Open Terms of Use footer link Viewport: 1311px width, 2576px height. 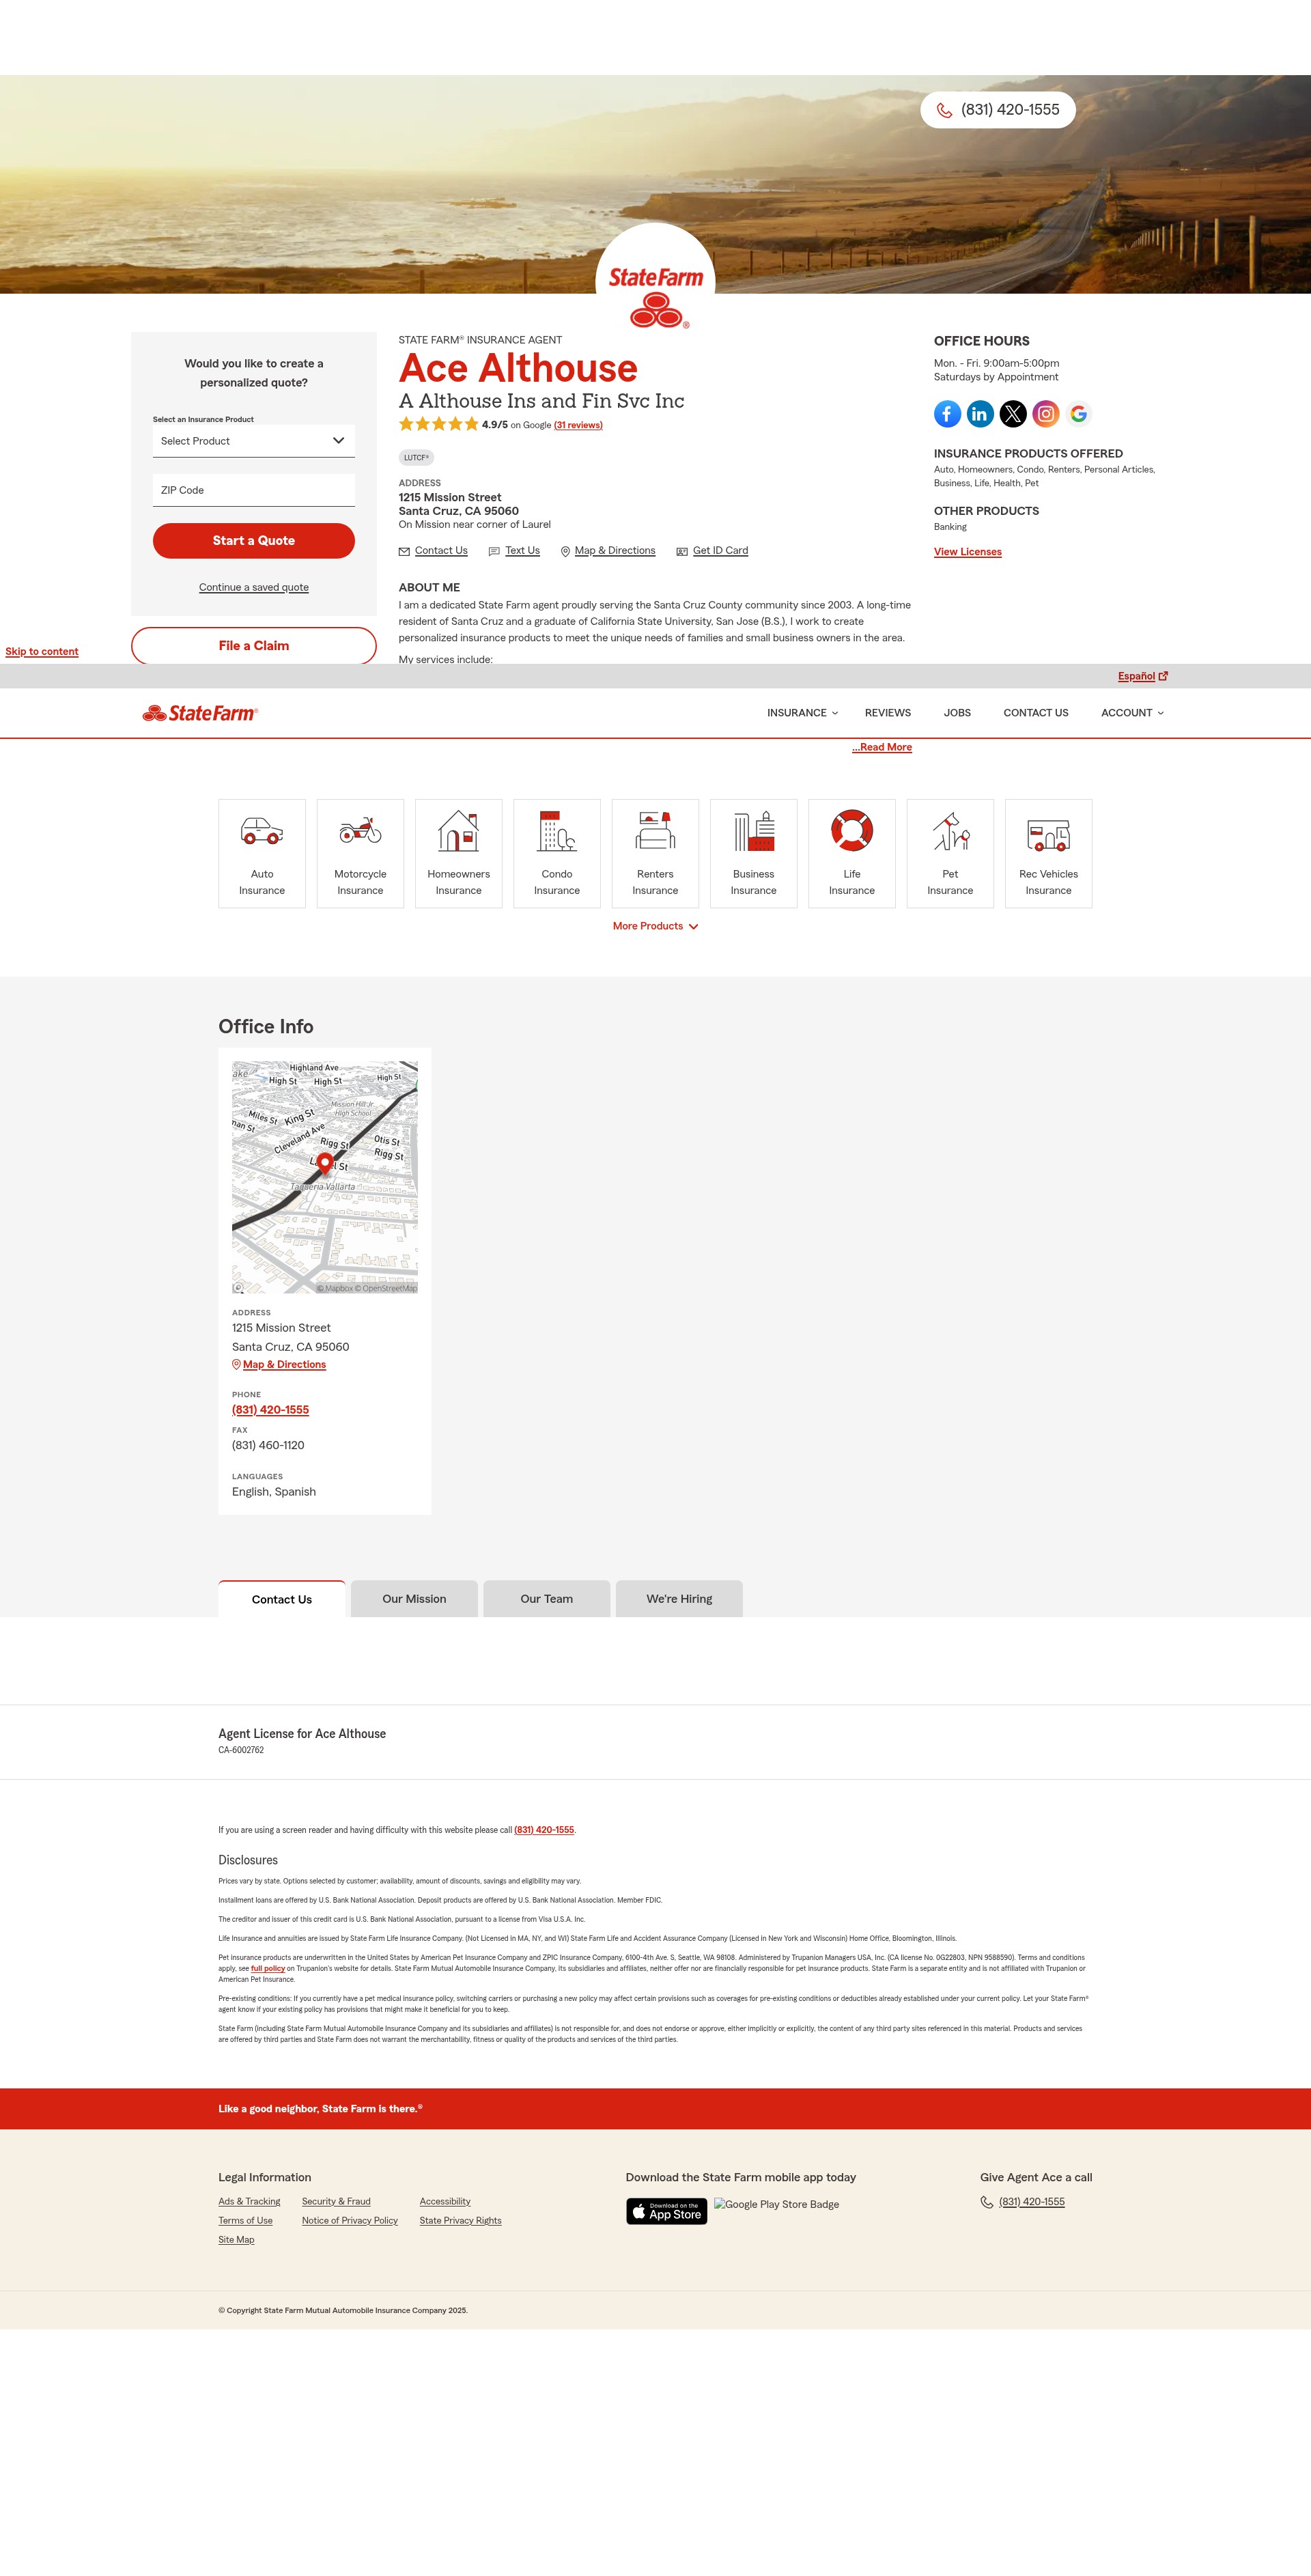coord(245,2220)
